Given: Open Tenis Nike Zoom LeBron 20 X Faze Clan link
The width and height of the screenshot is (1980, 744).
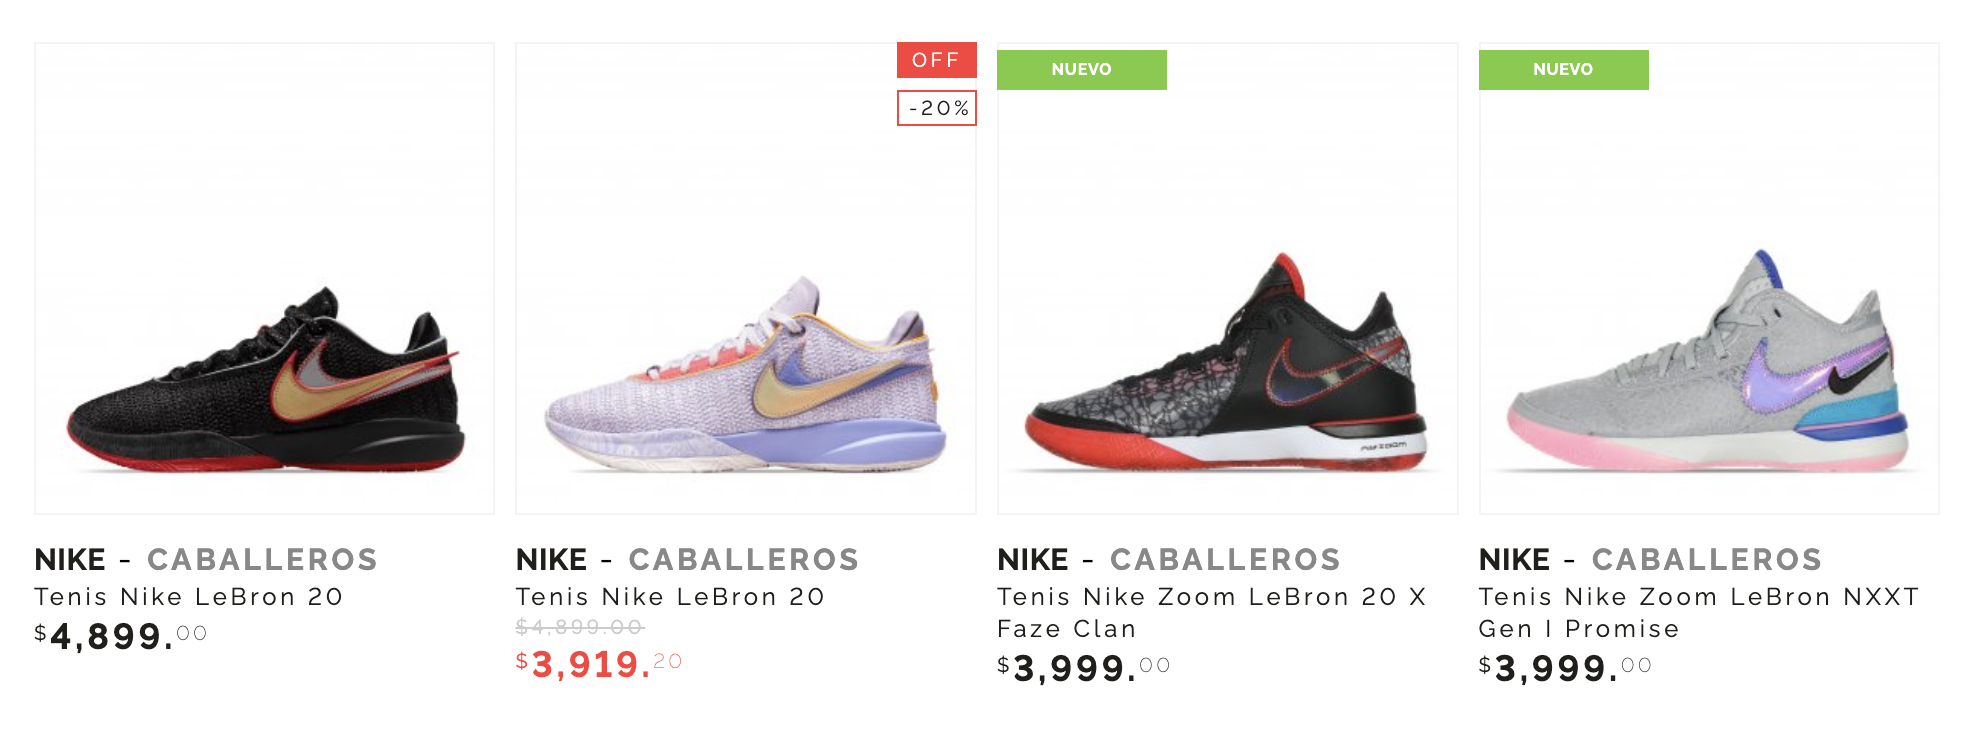Looking at the screenshot, I should pyautogui.click(x=1212, y=613).
